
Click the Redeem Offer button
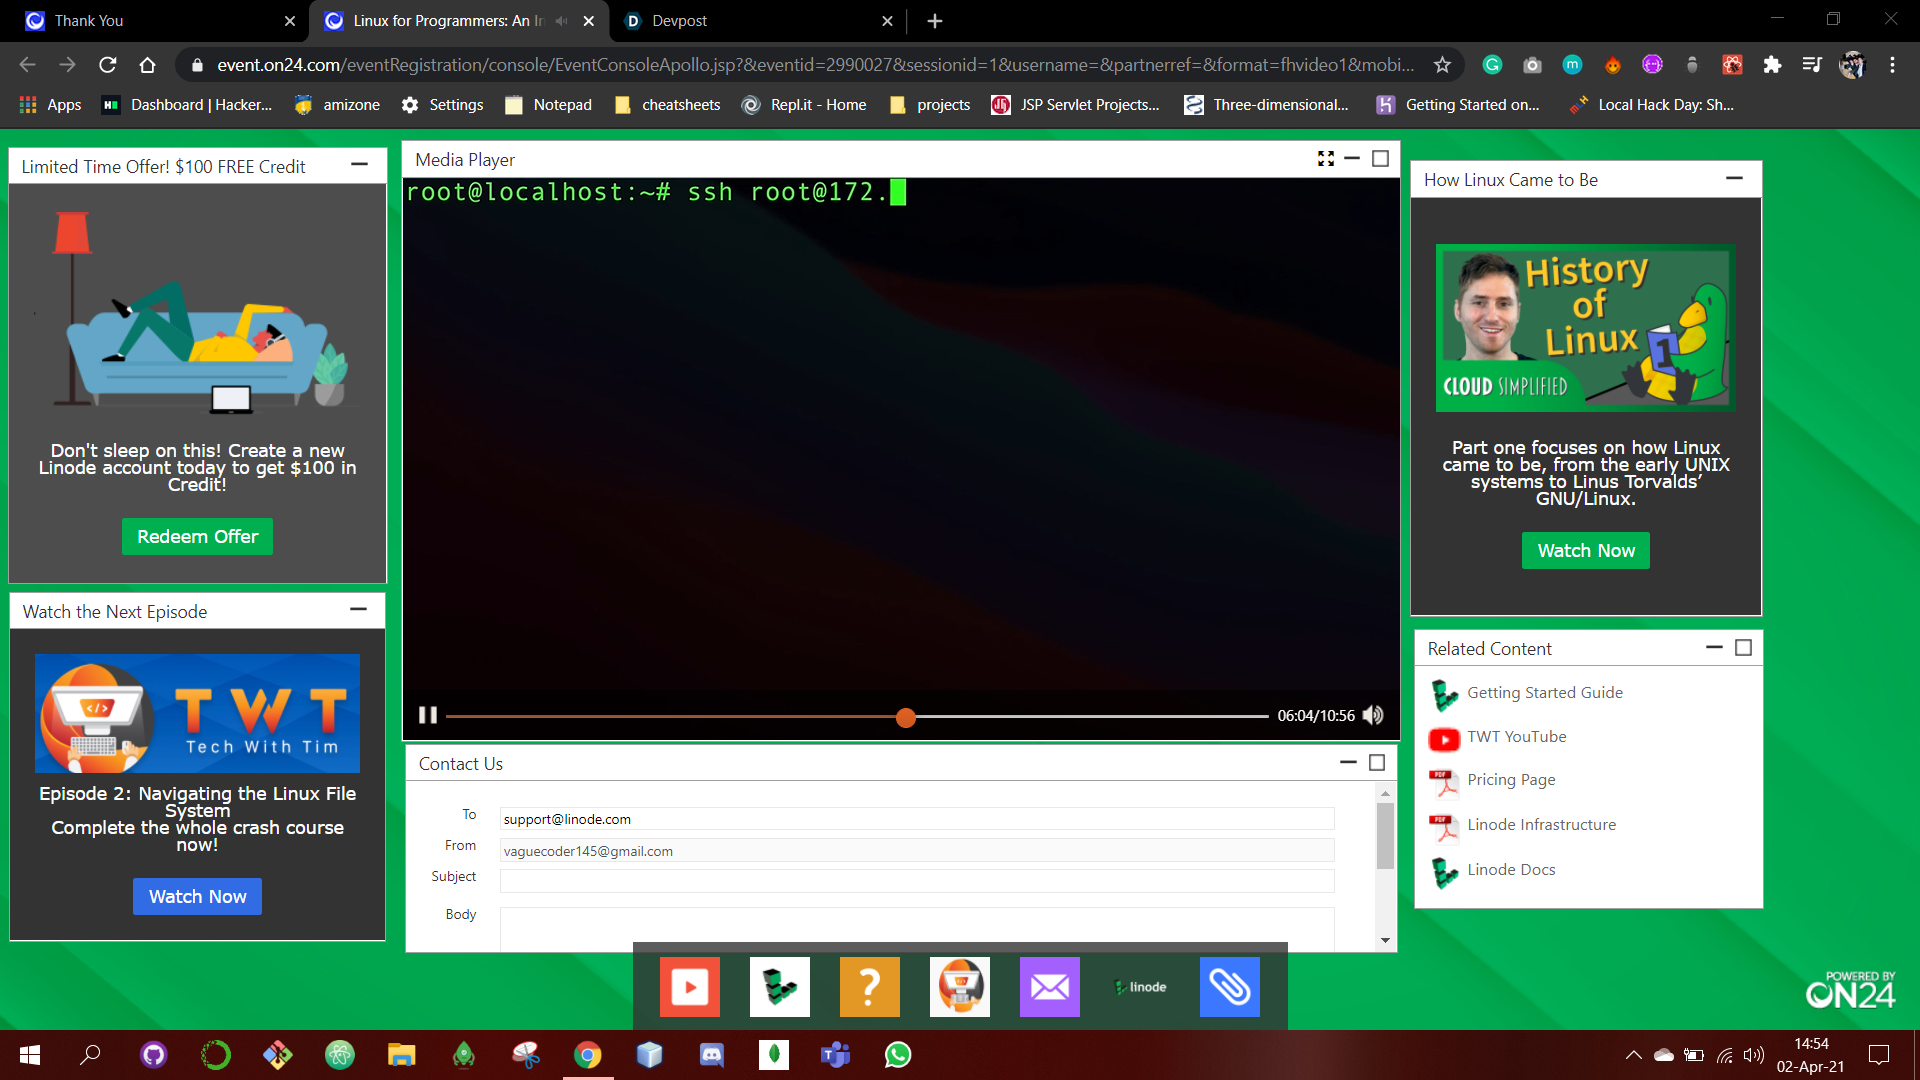click(197, 537)
